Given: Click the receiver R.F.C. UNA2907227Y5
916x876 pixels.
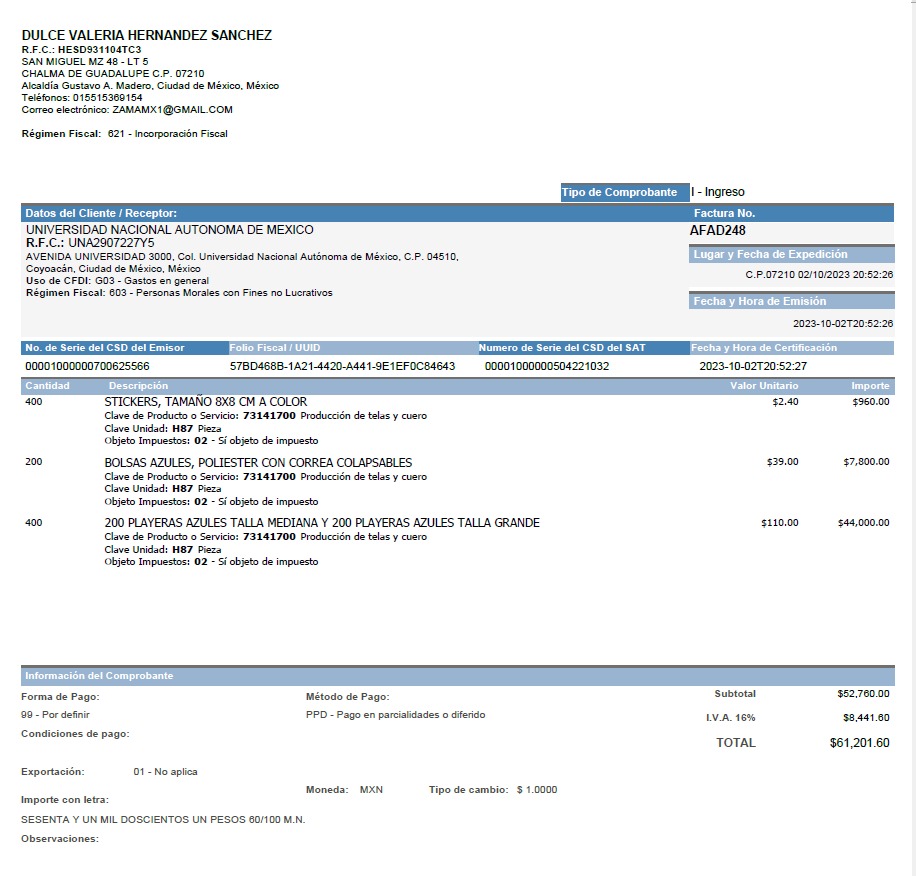Looking at the screenshot, I should click(x=90, y=243).
